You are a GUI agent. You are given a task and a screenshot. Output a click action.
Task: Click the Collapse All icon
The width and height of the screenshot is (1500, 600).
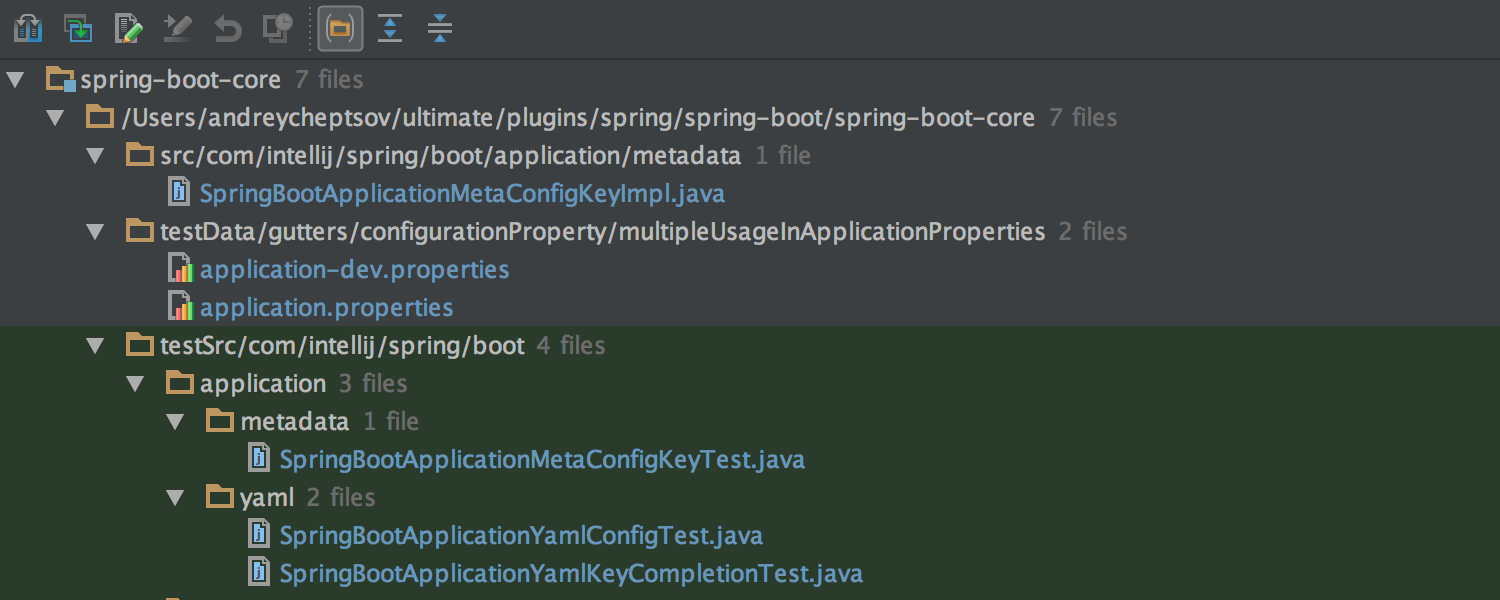(x=440, y=28)
